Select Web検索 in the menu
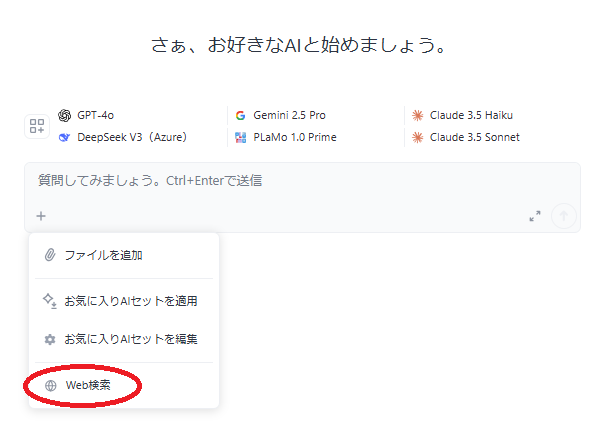This screenshot has width=603, height=445. 124,385
